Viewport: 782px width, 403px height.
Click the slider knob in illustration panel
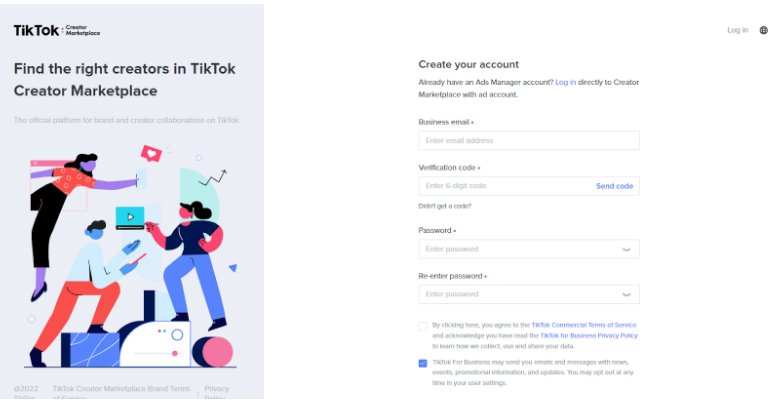point(175,353)
